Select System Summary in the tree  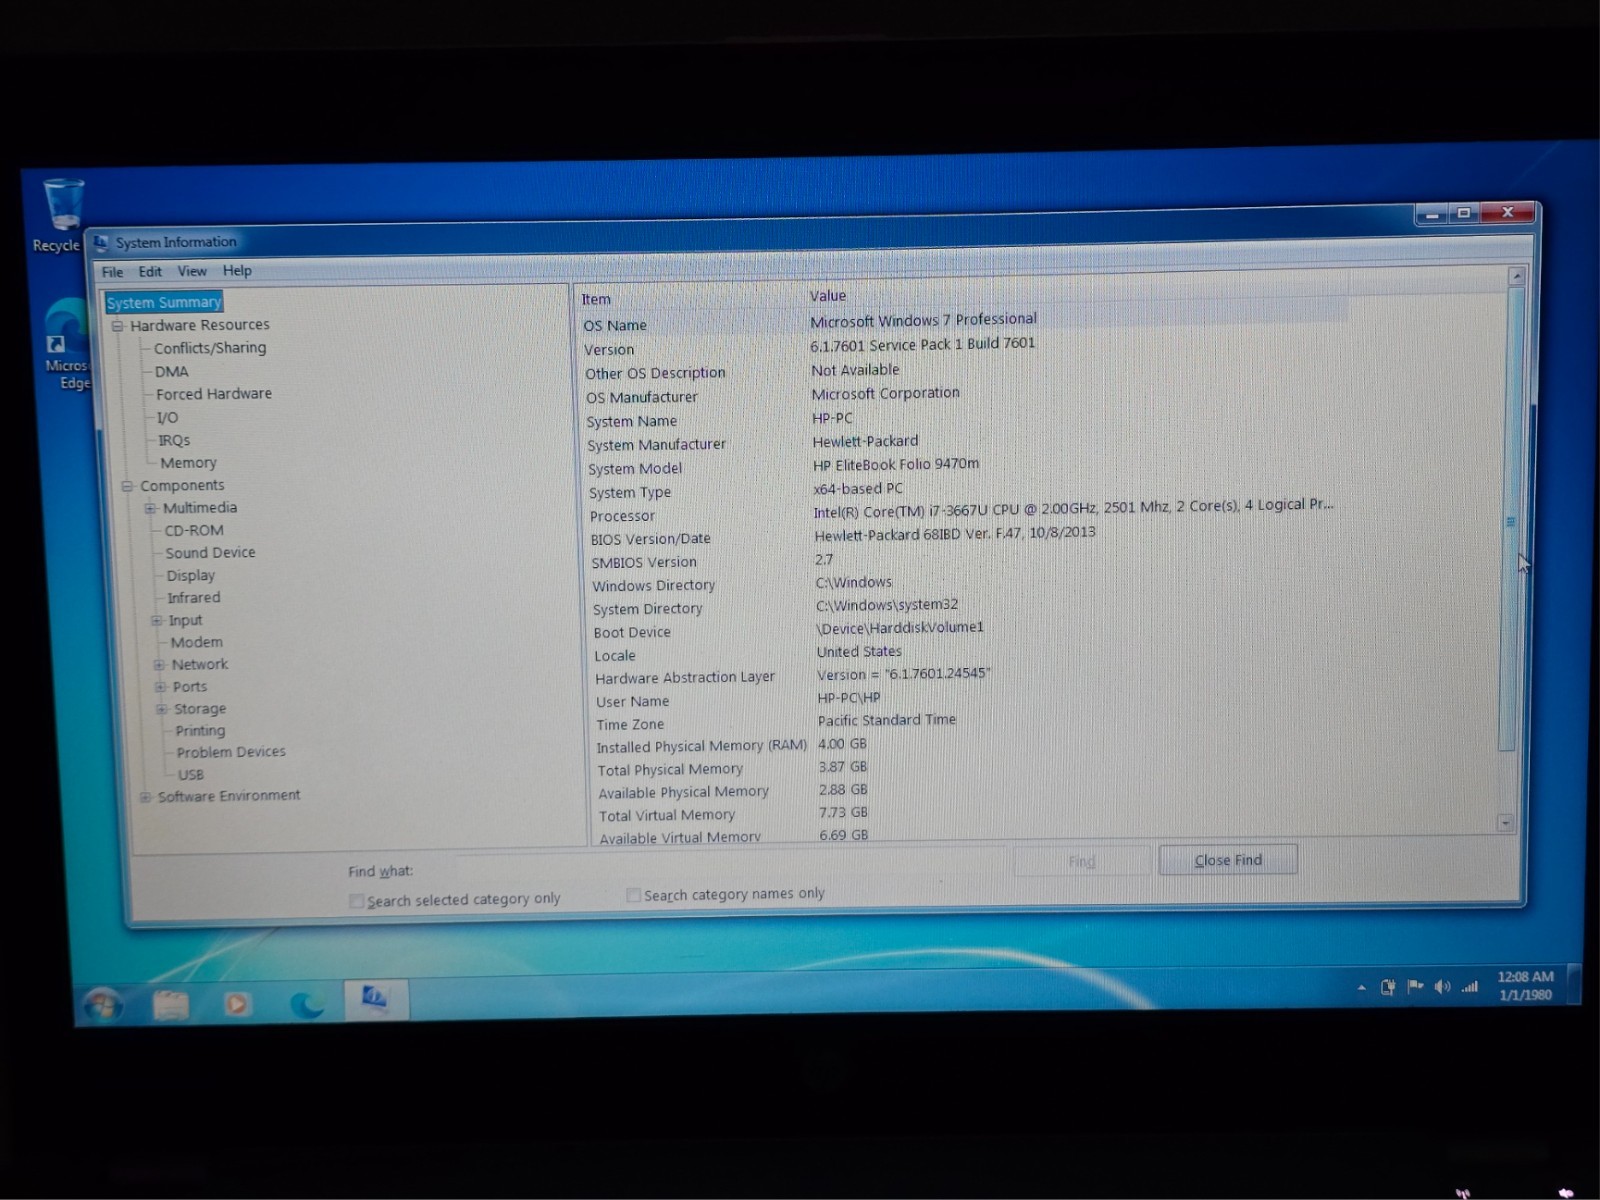[x=164, y=302]
